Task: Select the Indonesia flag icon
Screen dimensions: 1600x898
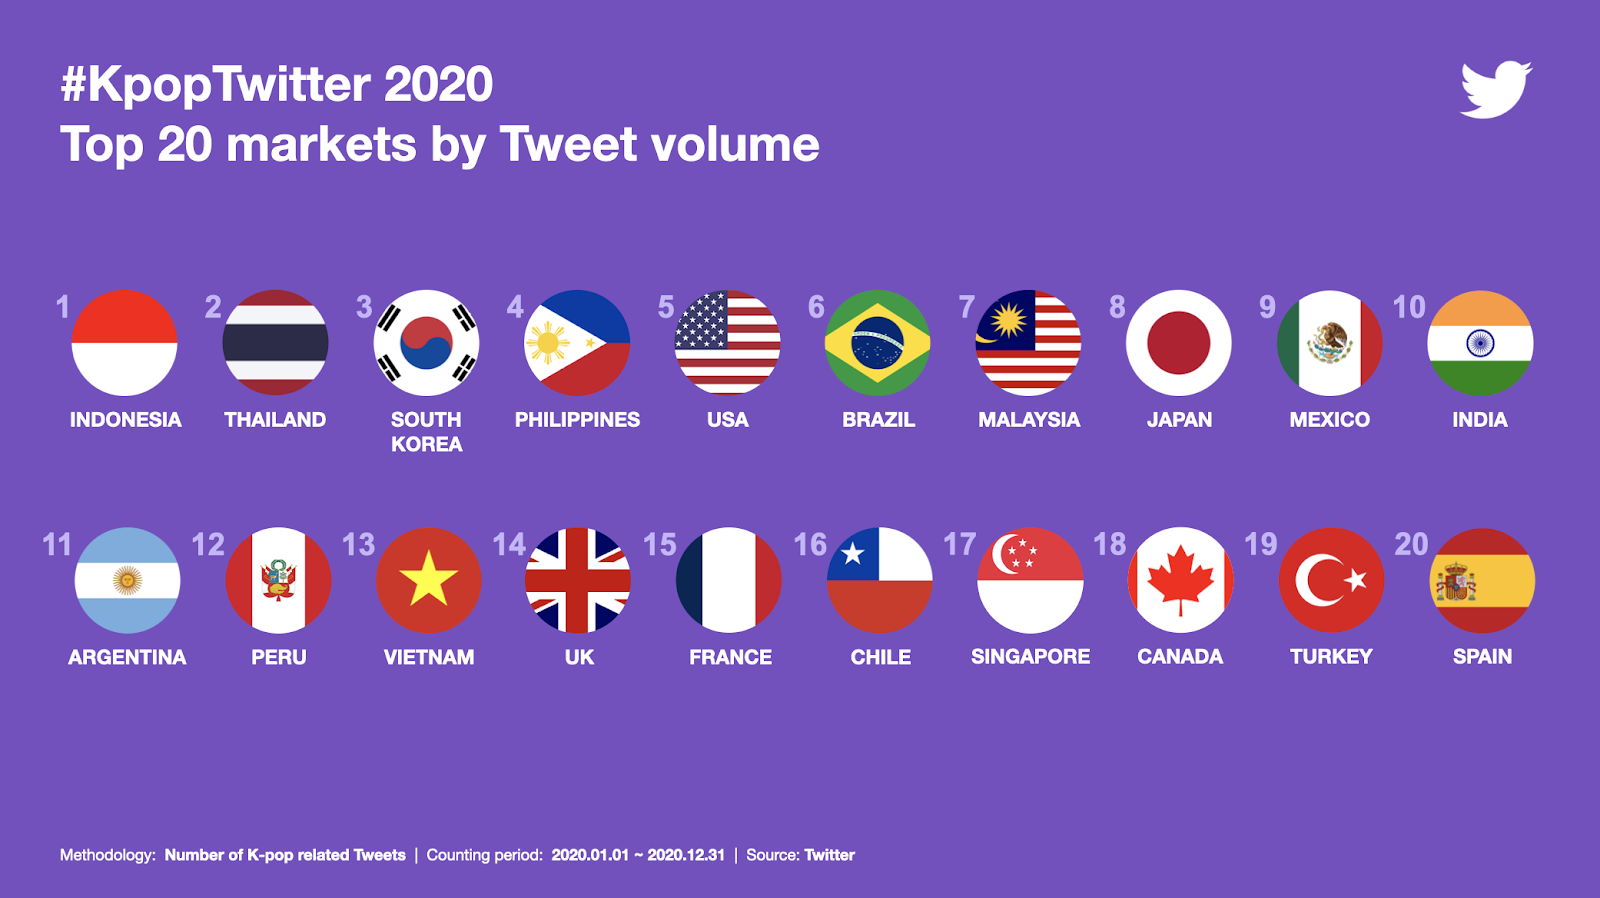Action: 125,343
